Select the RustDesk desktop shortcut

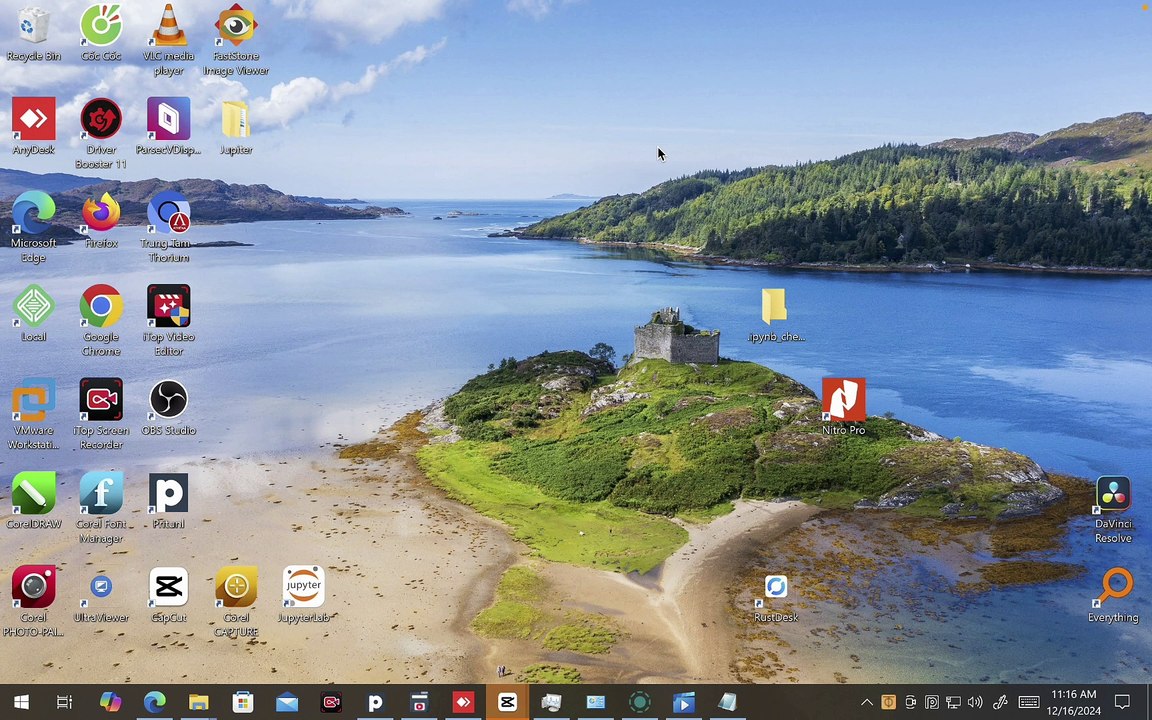pos(776,589)
